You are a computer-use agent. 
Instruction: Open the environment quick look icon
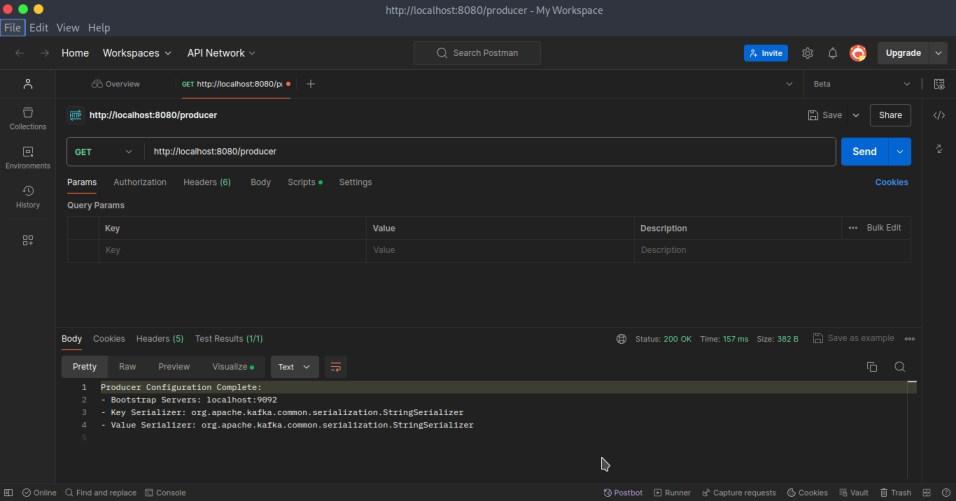tap(939, 84)
